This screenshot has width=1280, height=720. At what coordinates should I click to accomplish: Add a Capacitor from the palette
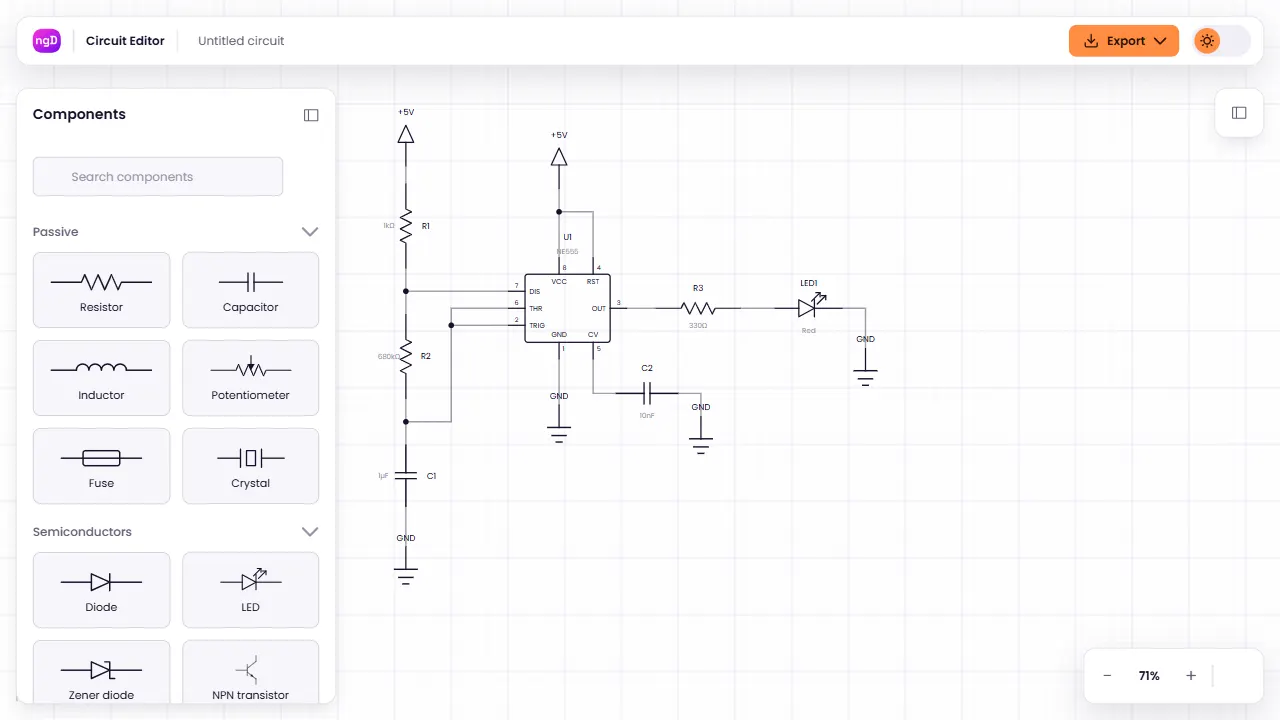click(250, 290)
